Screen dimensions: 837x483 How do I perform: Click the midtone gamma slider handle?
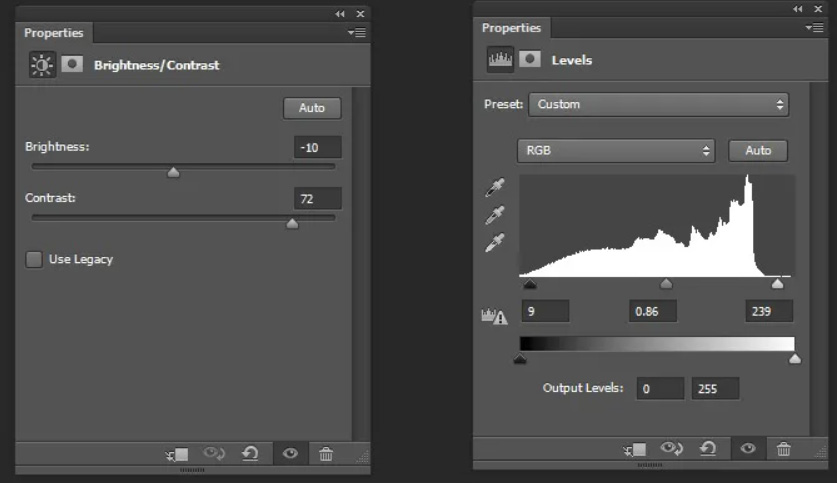click(666, 283)
